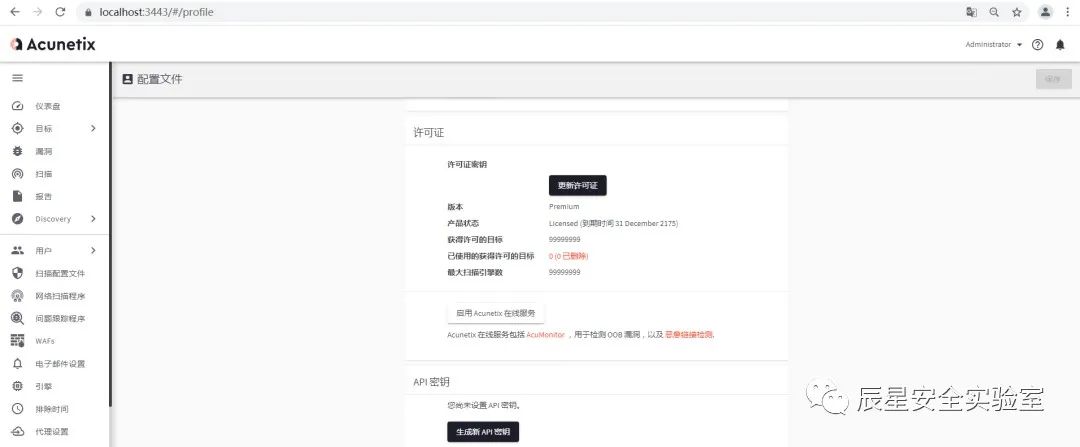Open the Administrator account dropdown
Viewport: 1080px width, 447px height.
tap(994, 45)
